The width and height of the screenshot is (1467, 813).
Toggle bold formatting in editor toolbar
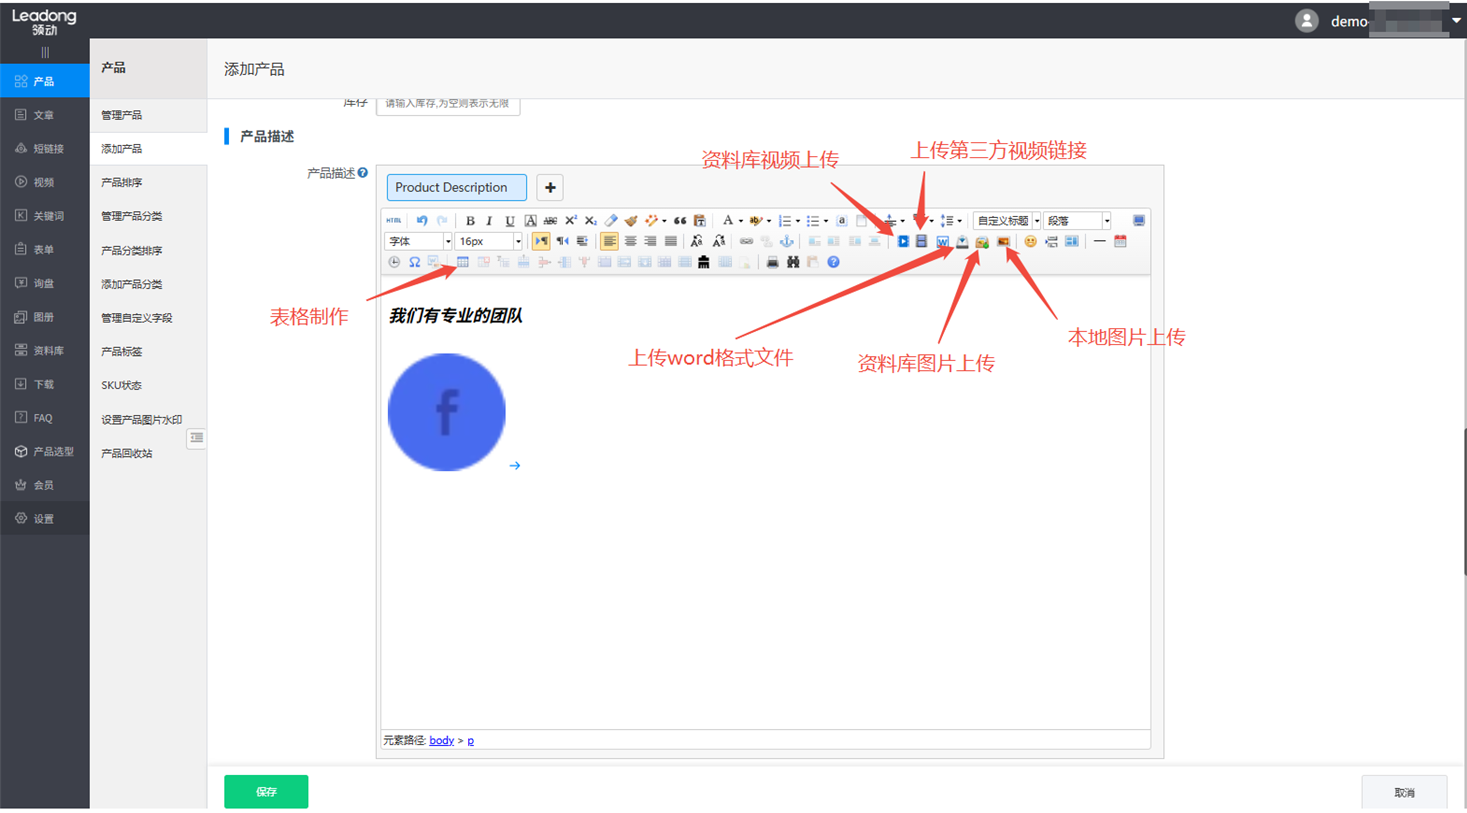click(470, 221)
